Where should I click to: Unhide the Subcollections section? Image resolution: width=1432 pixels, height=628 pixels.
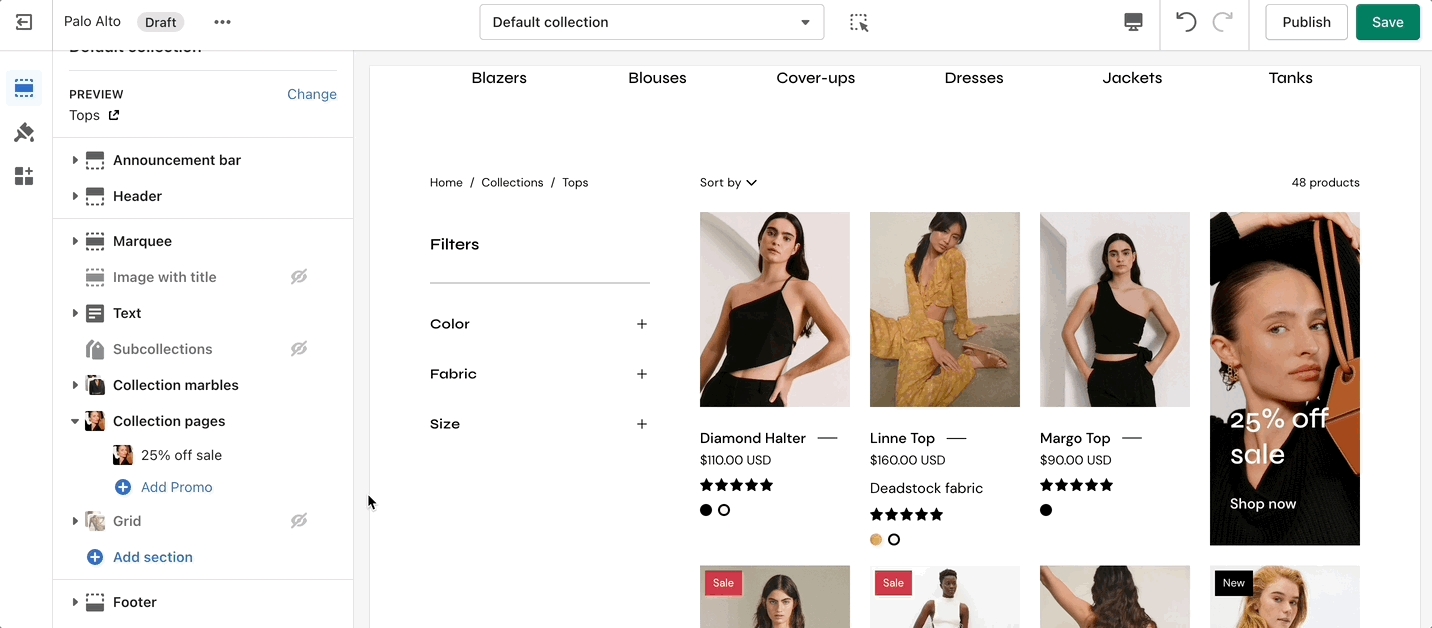click(298, 349)
